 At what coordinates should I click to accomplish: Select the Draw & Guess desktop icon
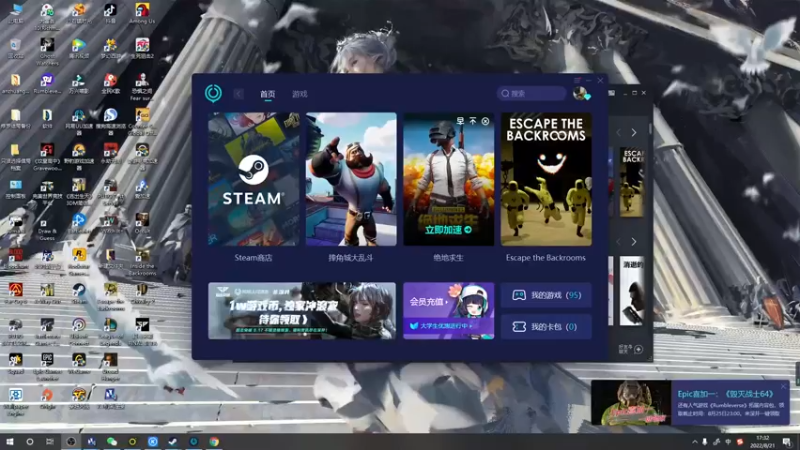coord(47,227)
